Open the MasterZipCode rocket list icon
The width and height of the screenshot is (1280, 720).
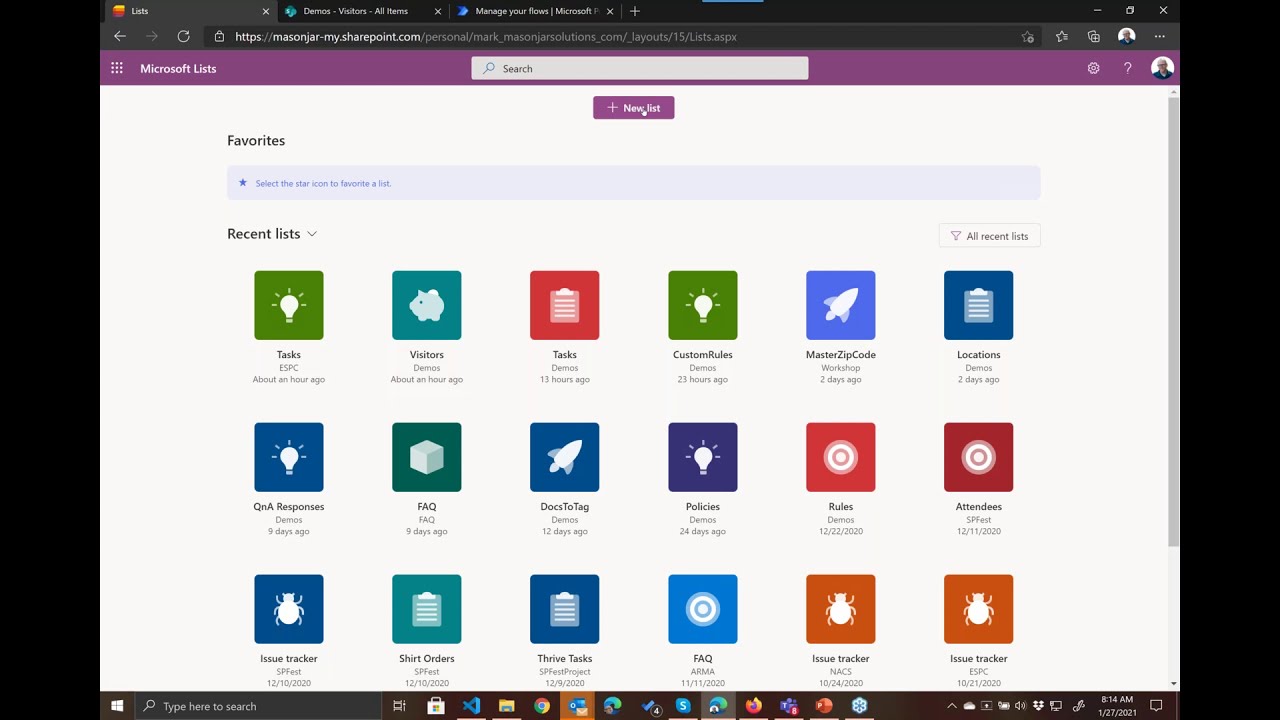[841, 305]
